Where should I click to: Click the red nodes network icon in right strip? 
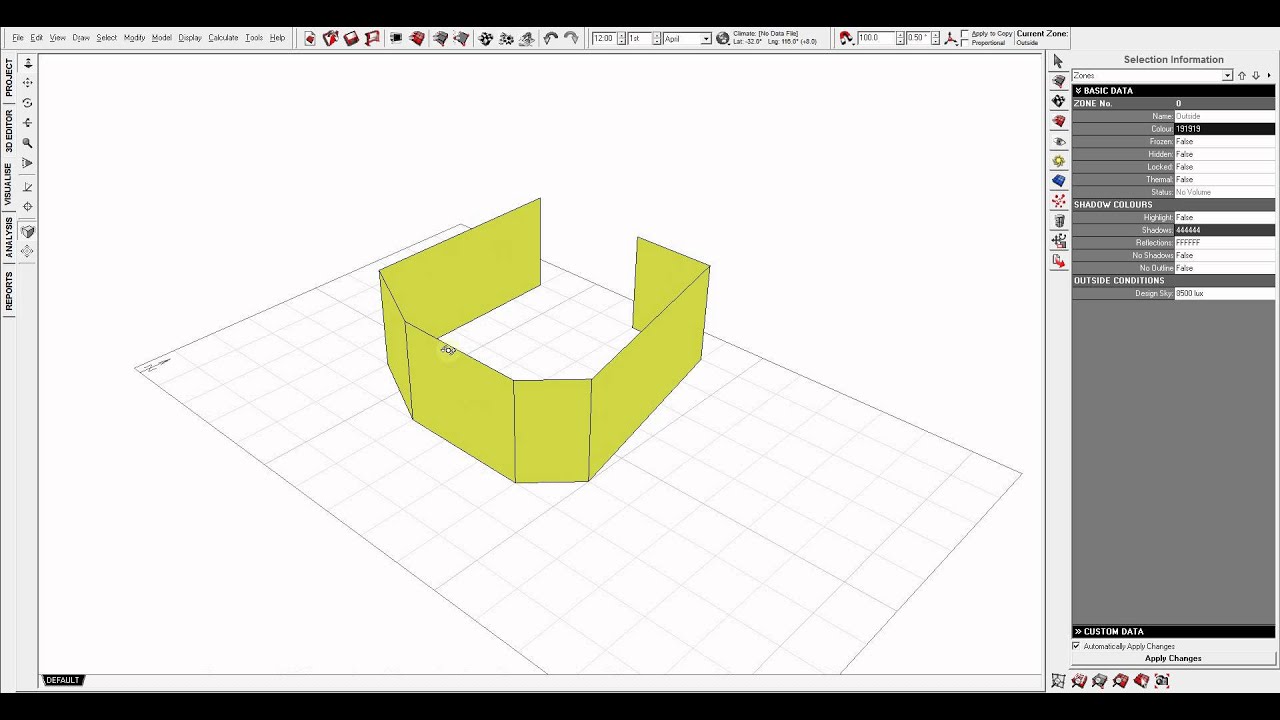[1059, 201]
